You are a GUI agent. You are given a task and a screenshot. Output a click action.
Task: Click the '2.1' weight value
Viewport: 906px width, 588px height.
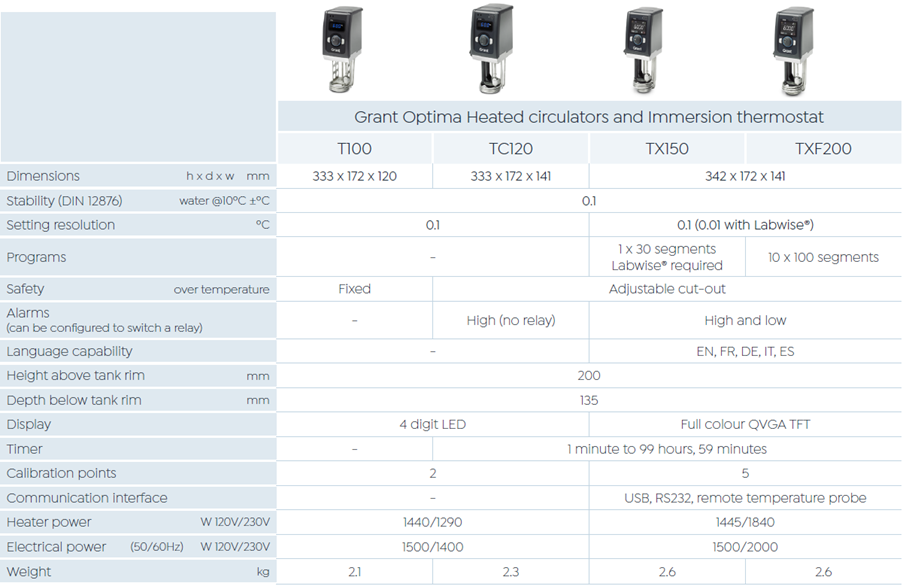click(354, 572)
